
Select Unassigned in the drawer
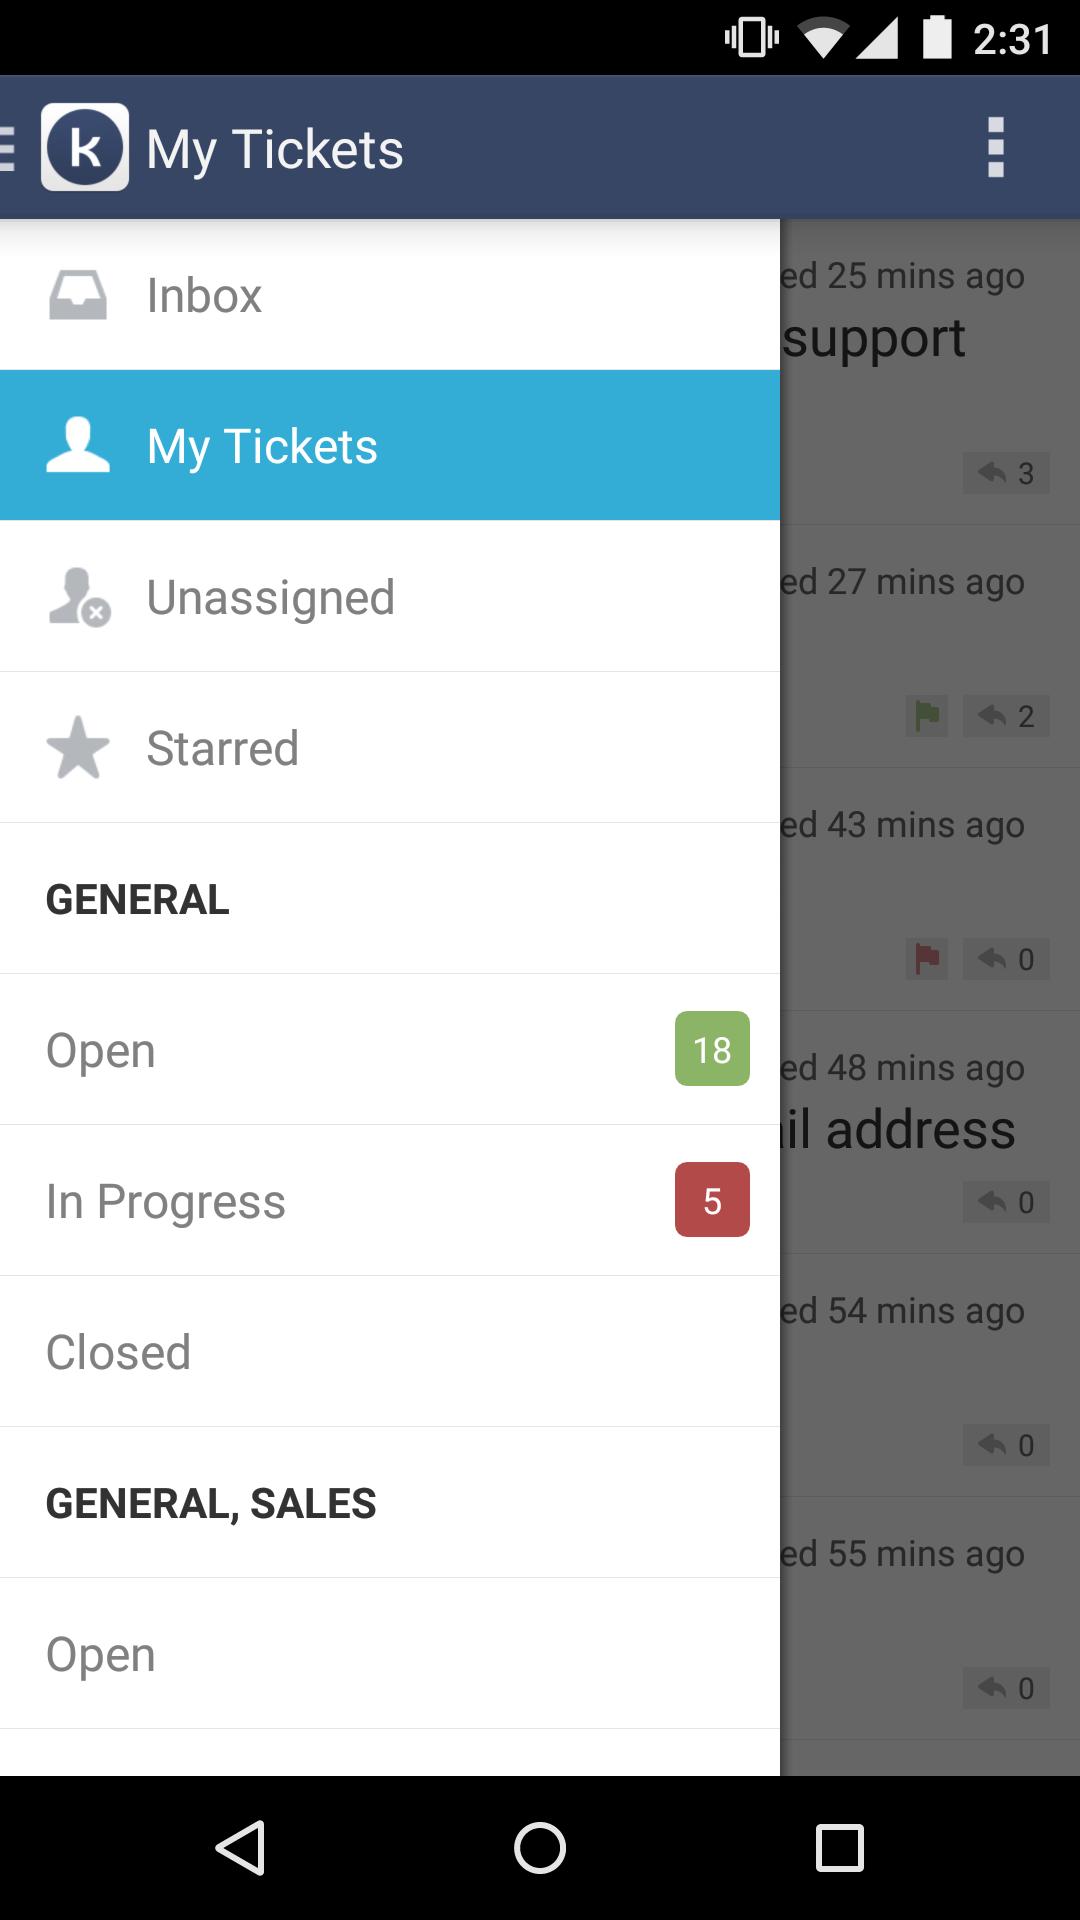tap(270, 597)
